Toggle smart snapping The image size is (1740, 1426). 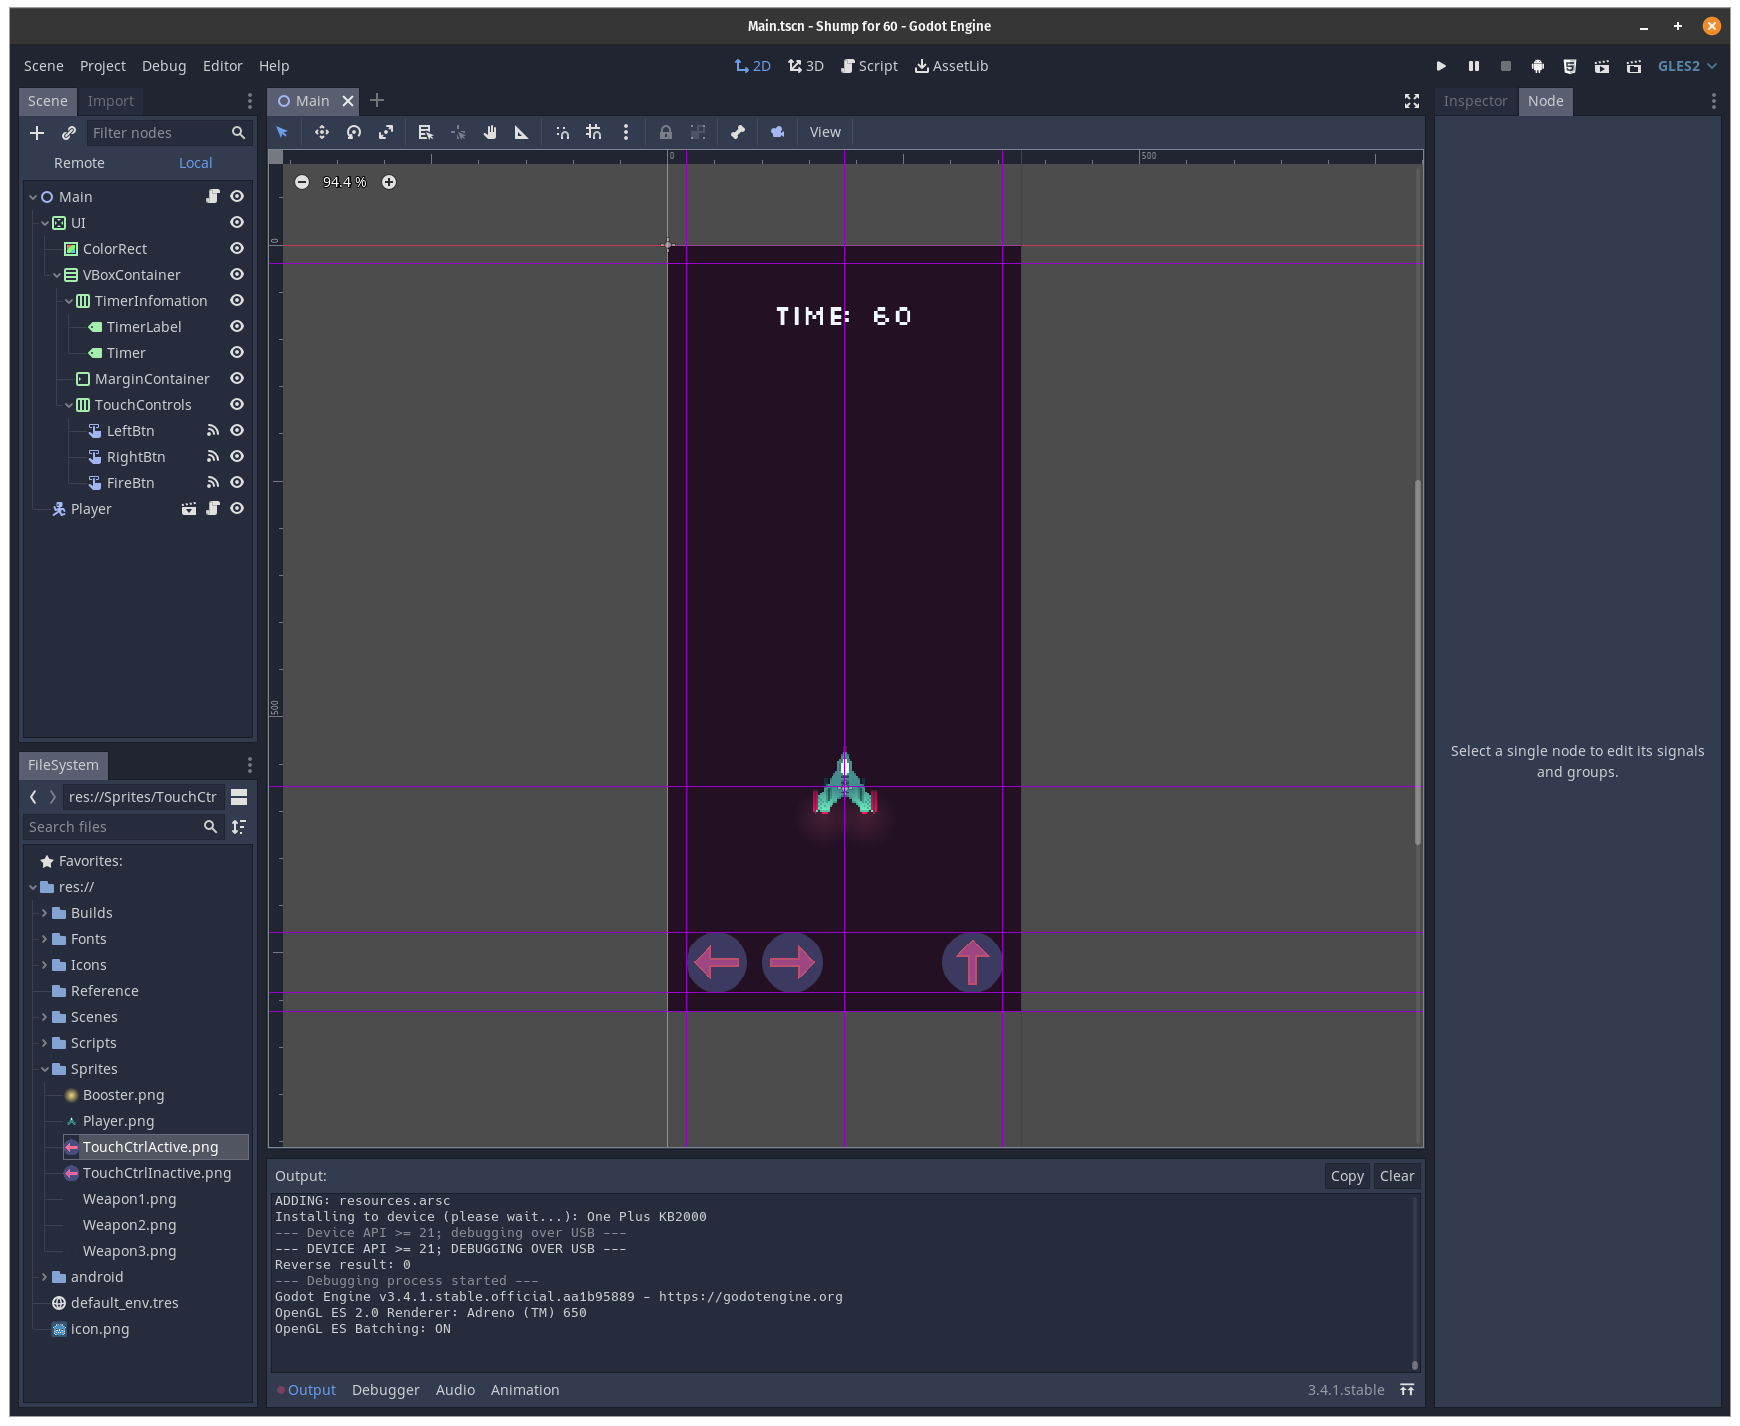pyautogui.click(x=563, y=132)
